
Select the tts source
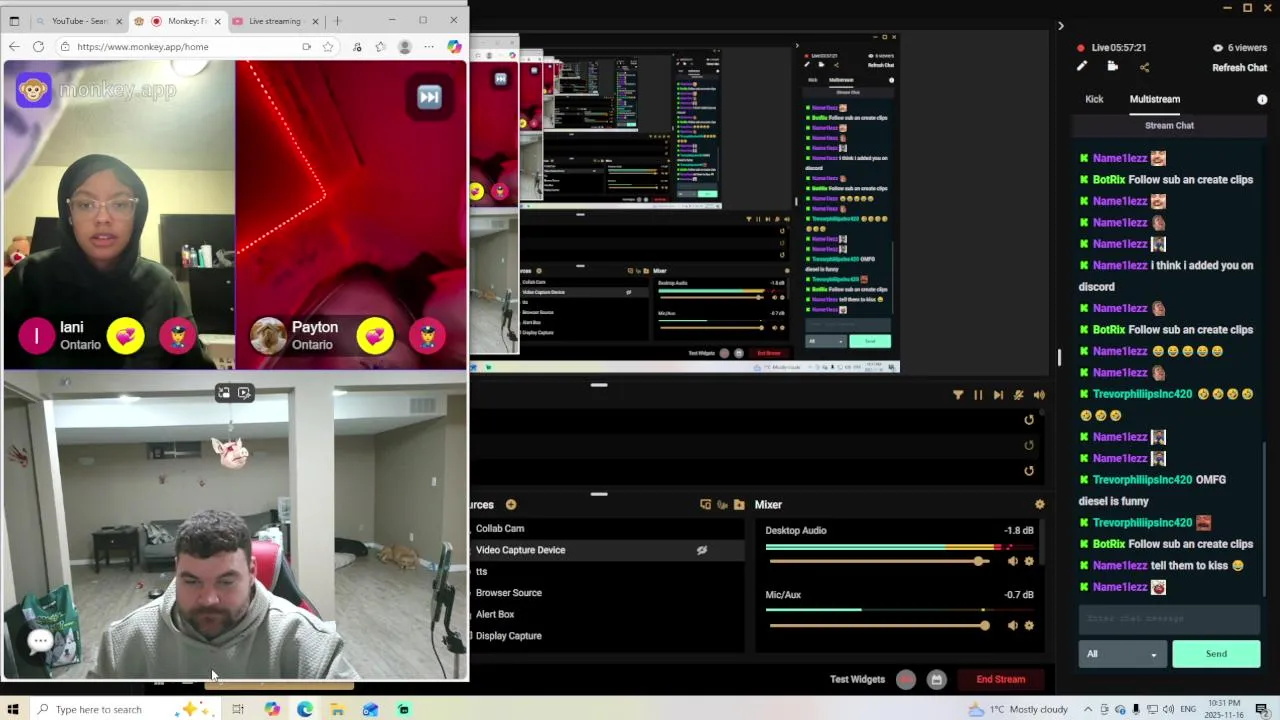pos(482,571)
